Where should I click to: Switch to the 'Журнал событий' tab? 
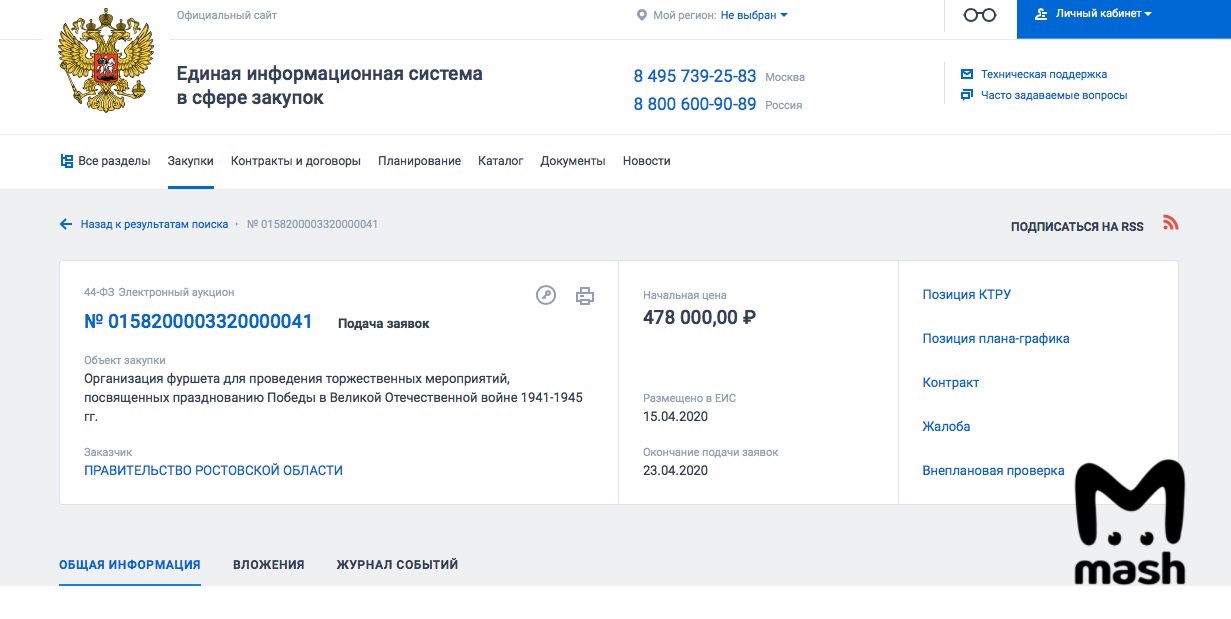(397, 565)
